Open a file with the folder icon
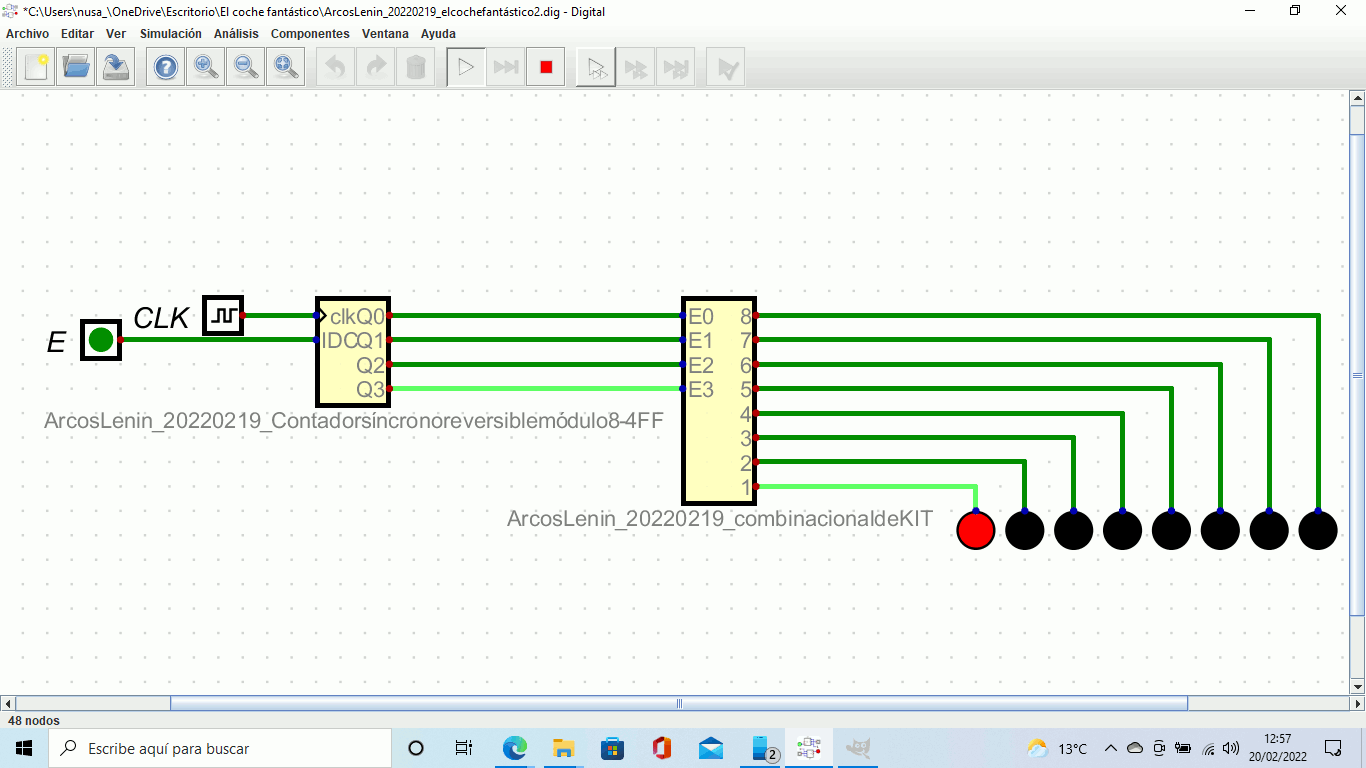This screenshot has width=1366, height=768. pyautogui.click(x=77, y=68)
